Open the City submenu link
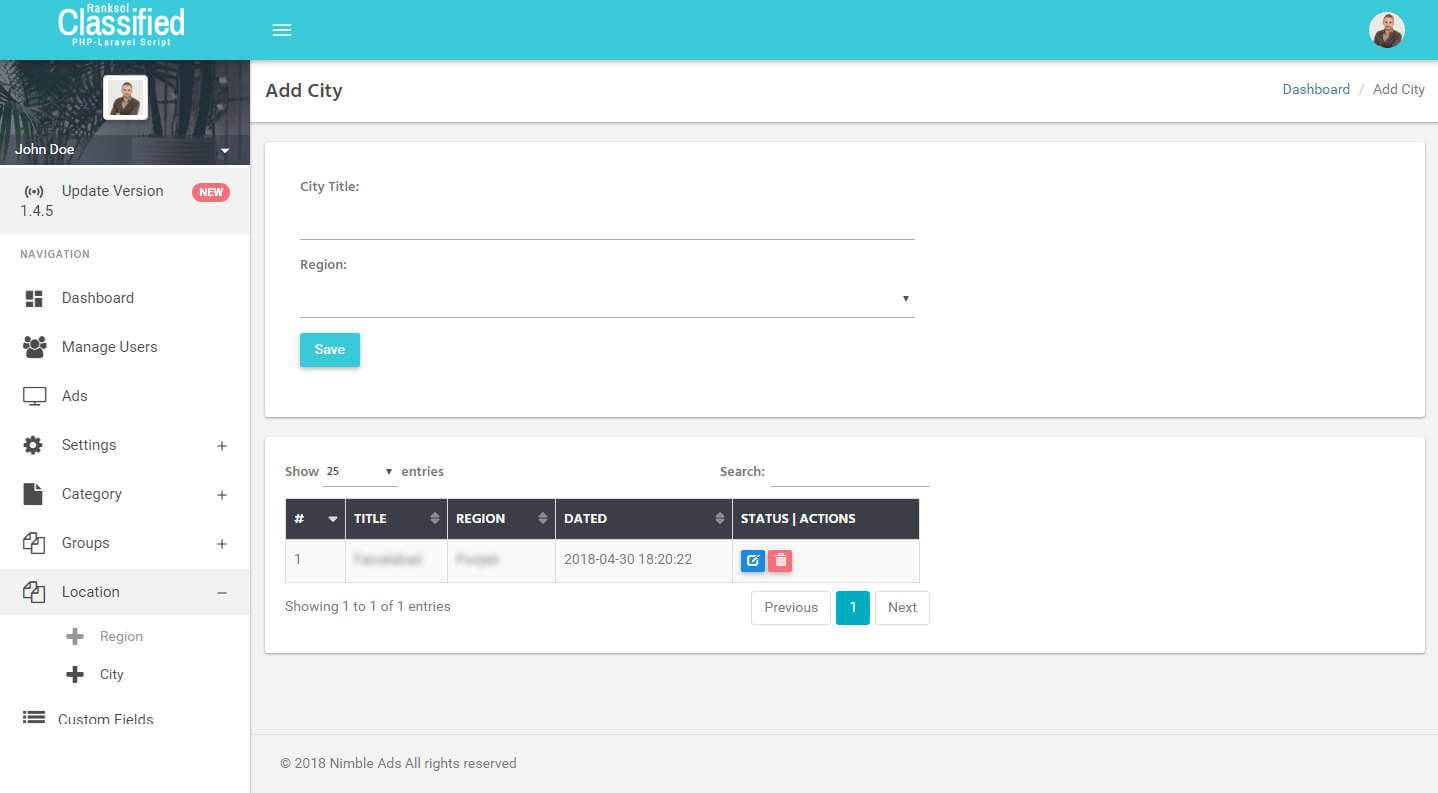 [x=111, y=674]
